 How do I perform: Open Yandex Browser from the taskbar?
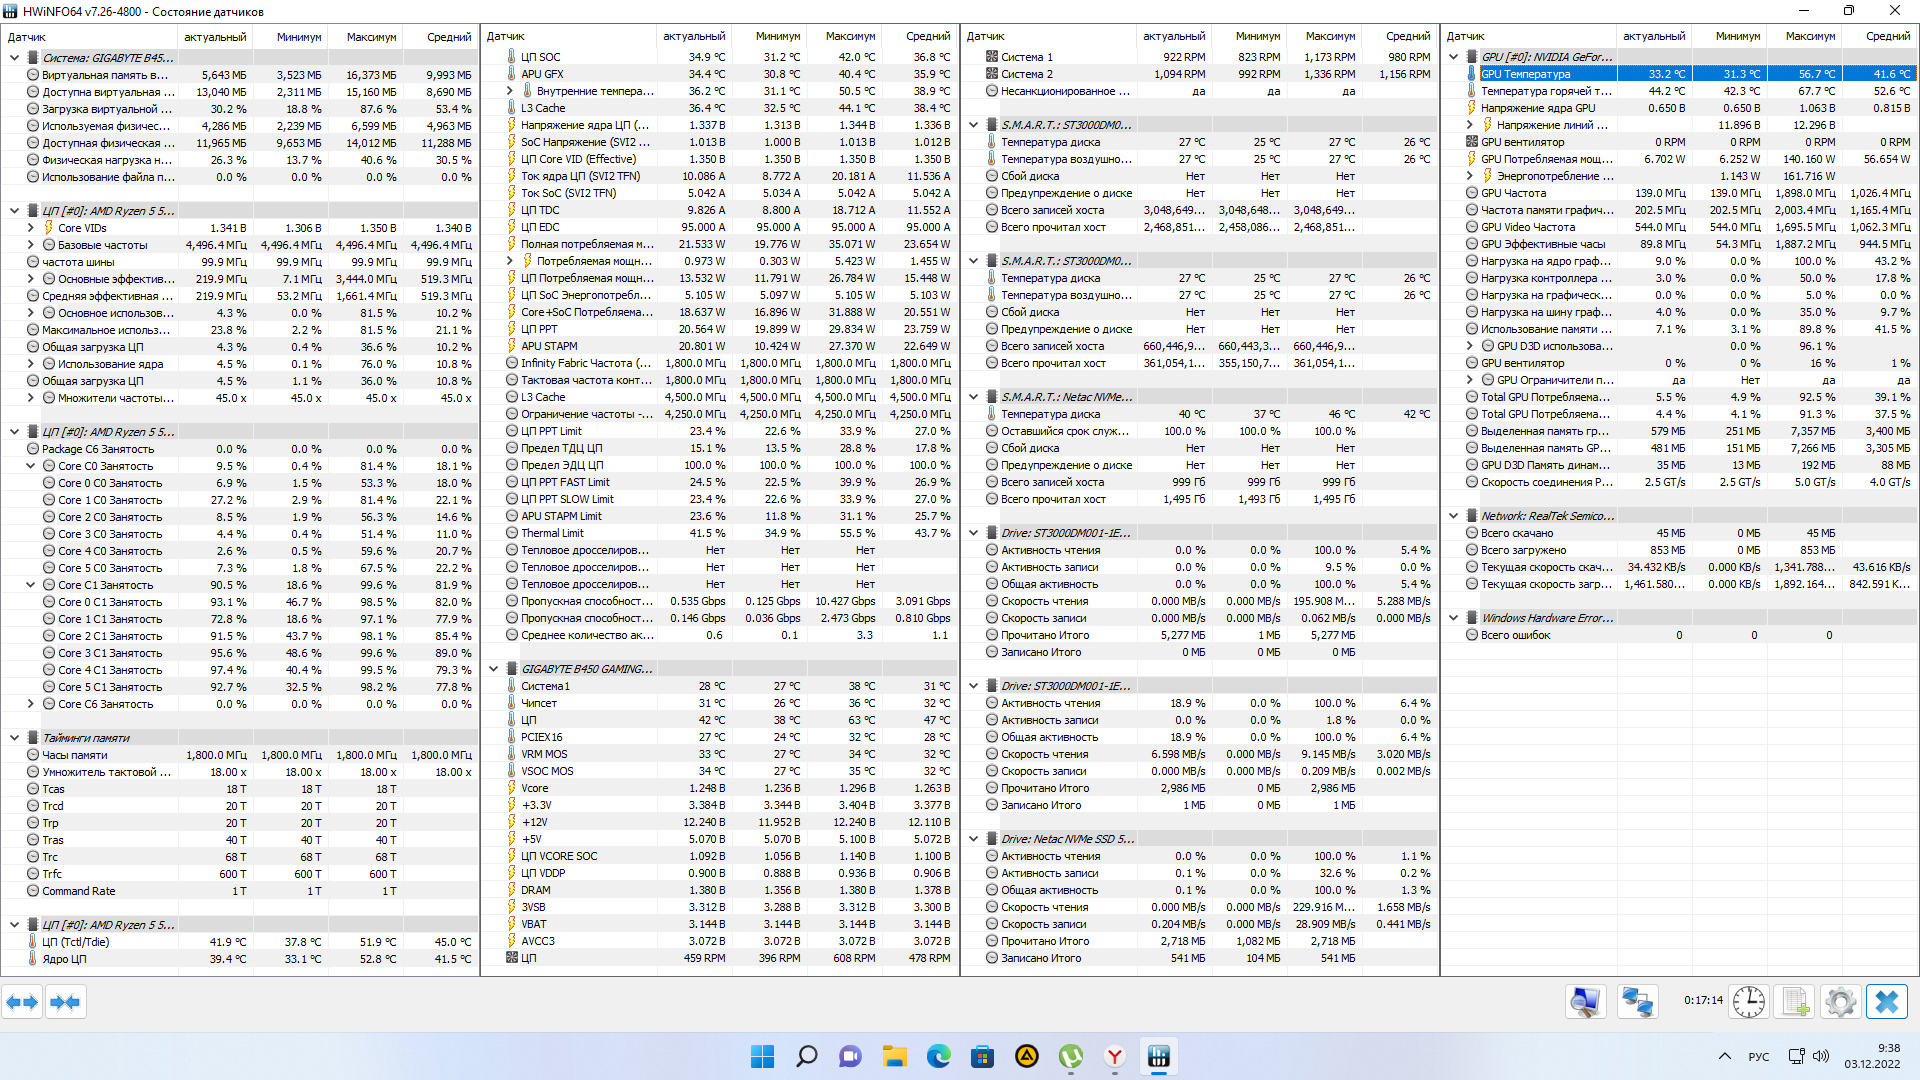pos(1115,1056)
